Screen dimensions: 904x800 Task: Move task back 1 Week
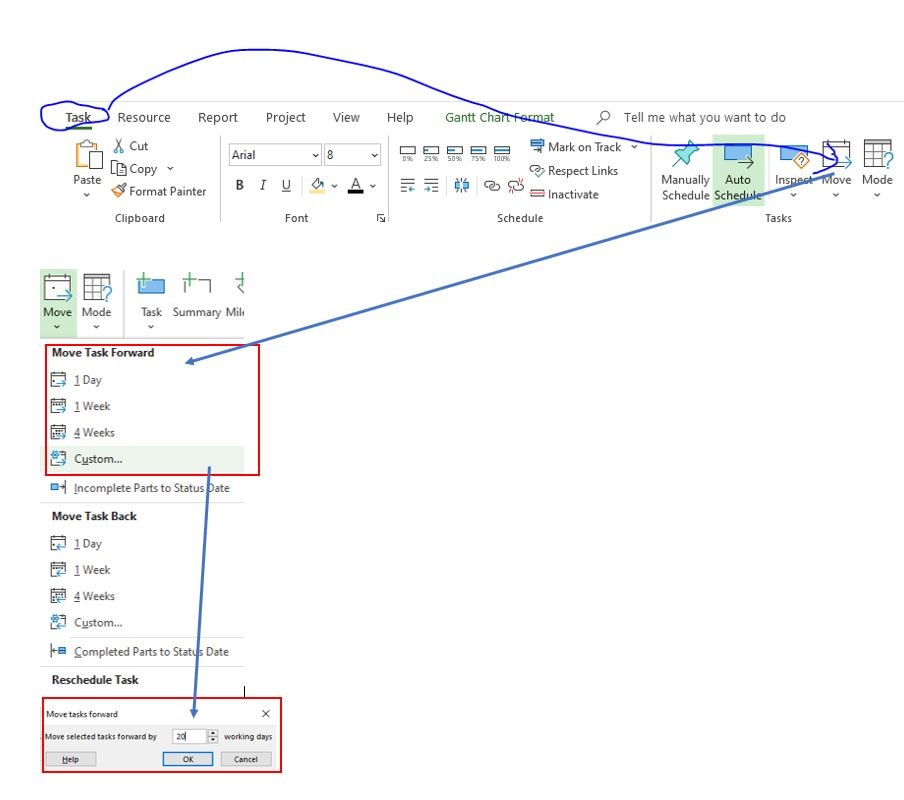(x=144, y=570)
